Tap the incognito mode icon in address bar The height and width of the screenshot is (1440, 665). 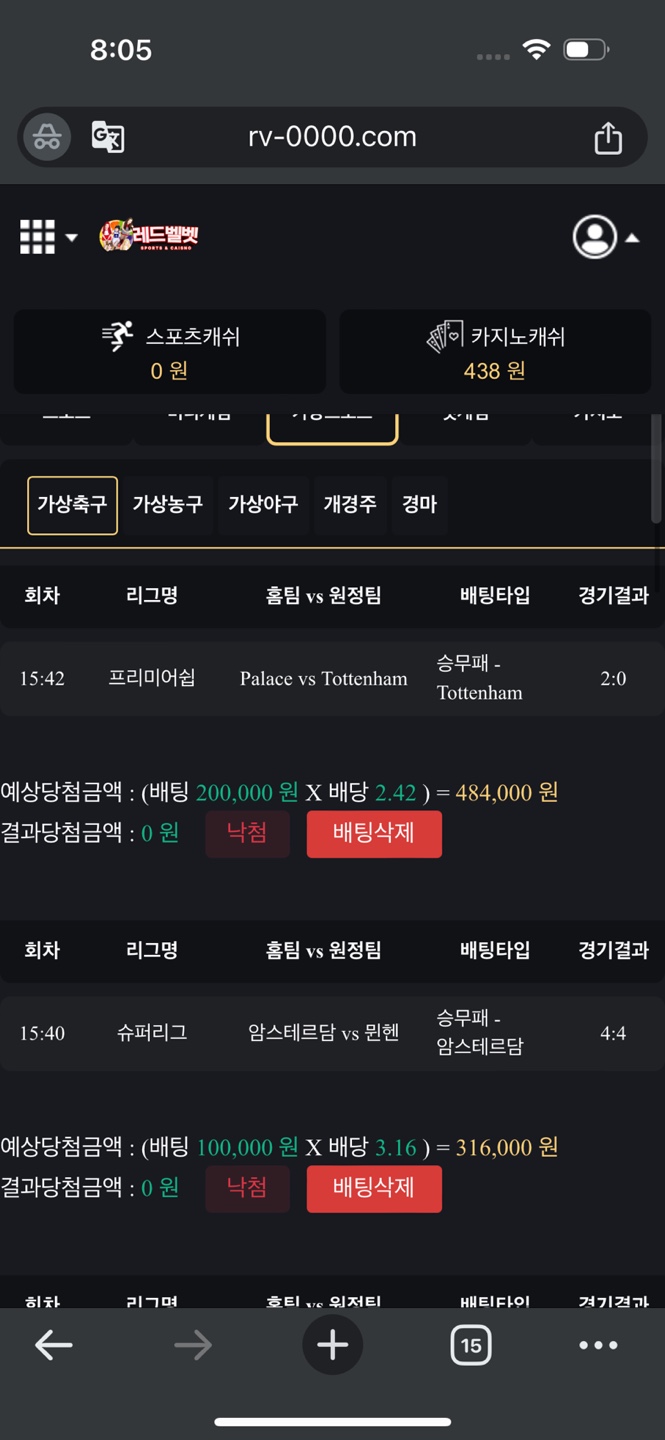[47, 137]
